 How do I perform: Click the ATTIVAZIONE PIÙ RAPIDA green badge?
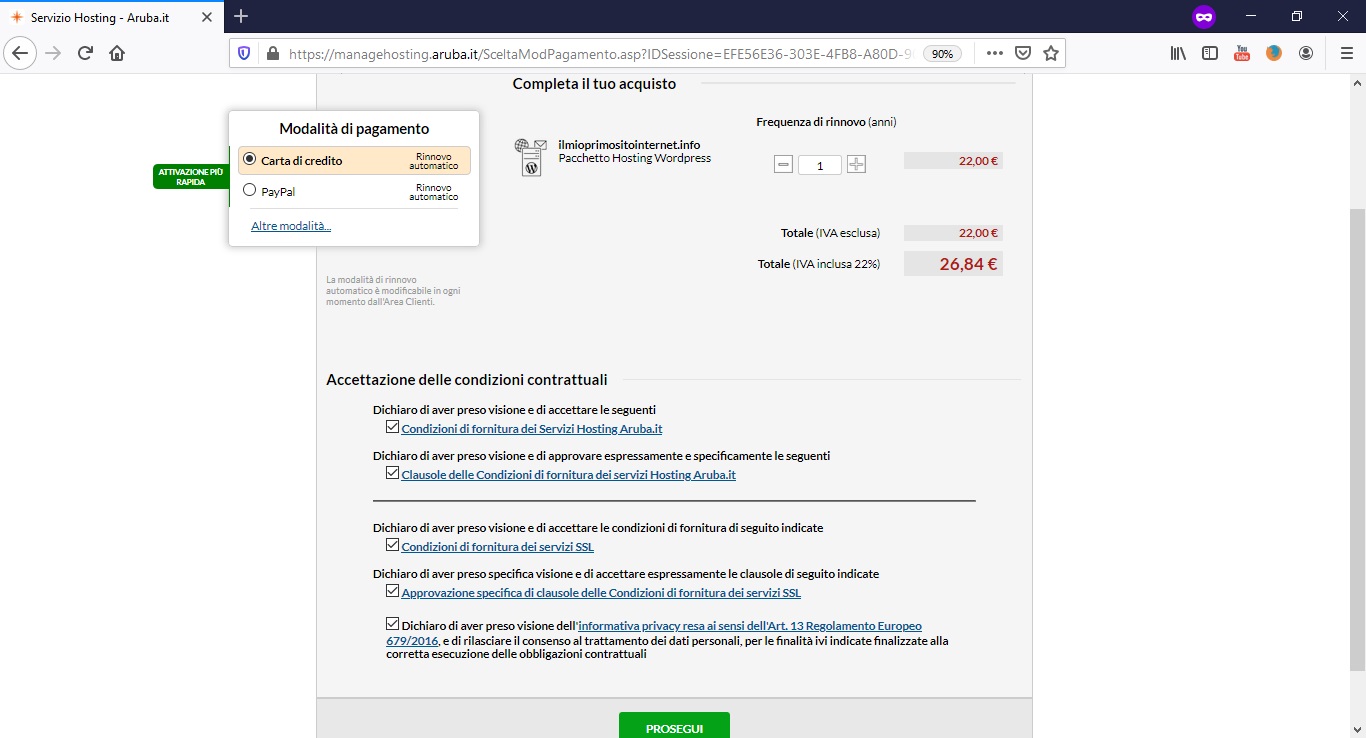coord(190,177)
